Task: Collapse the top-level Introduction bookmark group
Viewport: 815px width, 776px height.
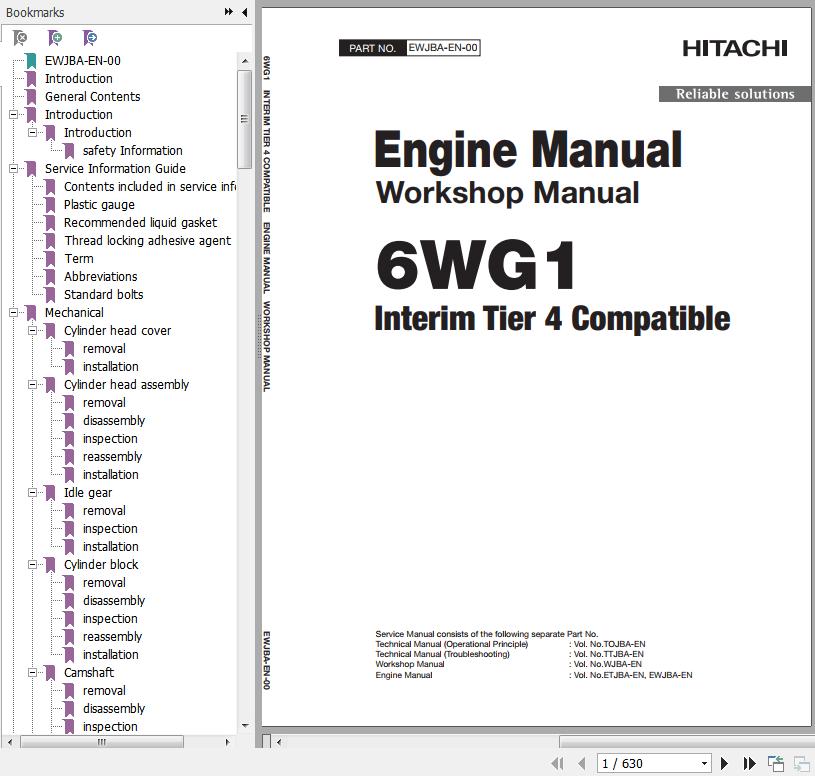Action: coord(14,114)
